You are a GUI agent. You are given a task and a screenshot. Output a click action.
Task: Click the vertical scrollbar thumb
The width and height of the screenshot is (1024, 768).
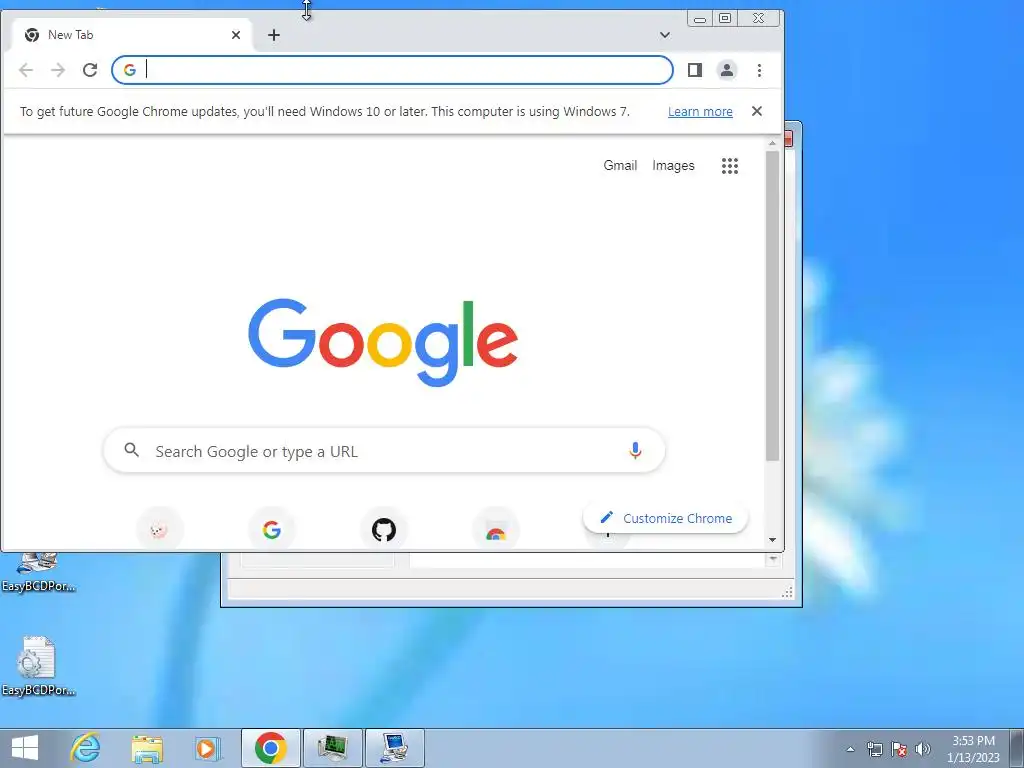tap(773, 306)
